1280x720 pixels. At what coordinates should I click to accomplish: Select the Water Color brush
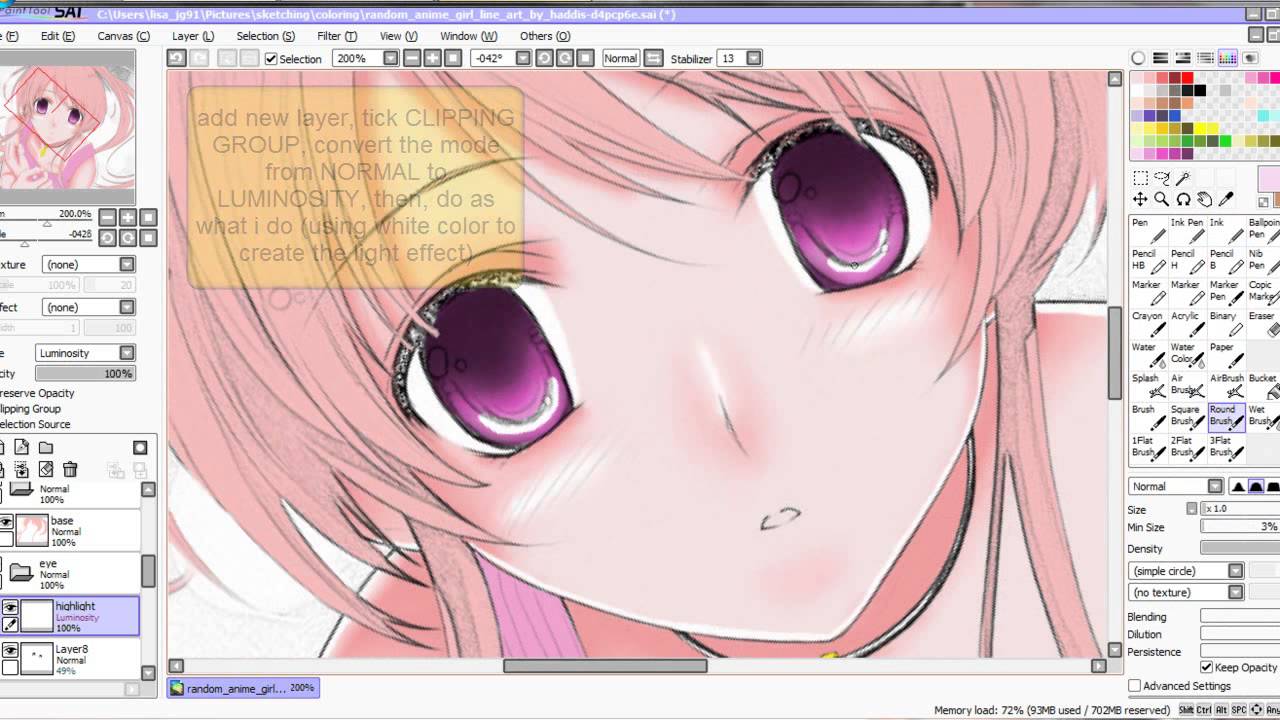(x=1186, y=353)
